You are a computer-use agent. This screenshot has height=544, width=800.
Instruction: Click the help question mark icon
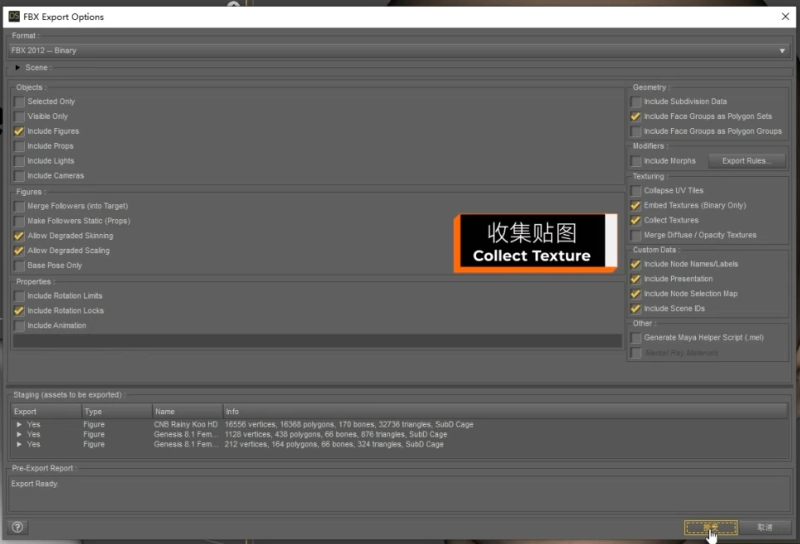(x=17, y=527)
